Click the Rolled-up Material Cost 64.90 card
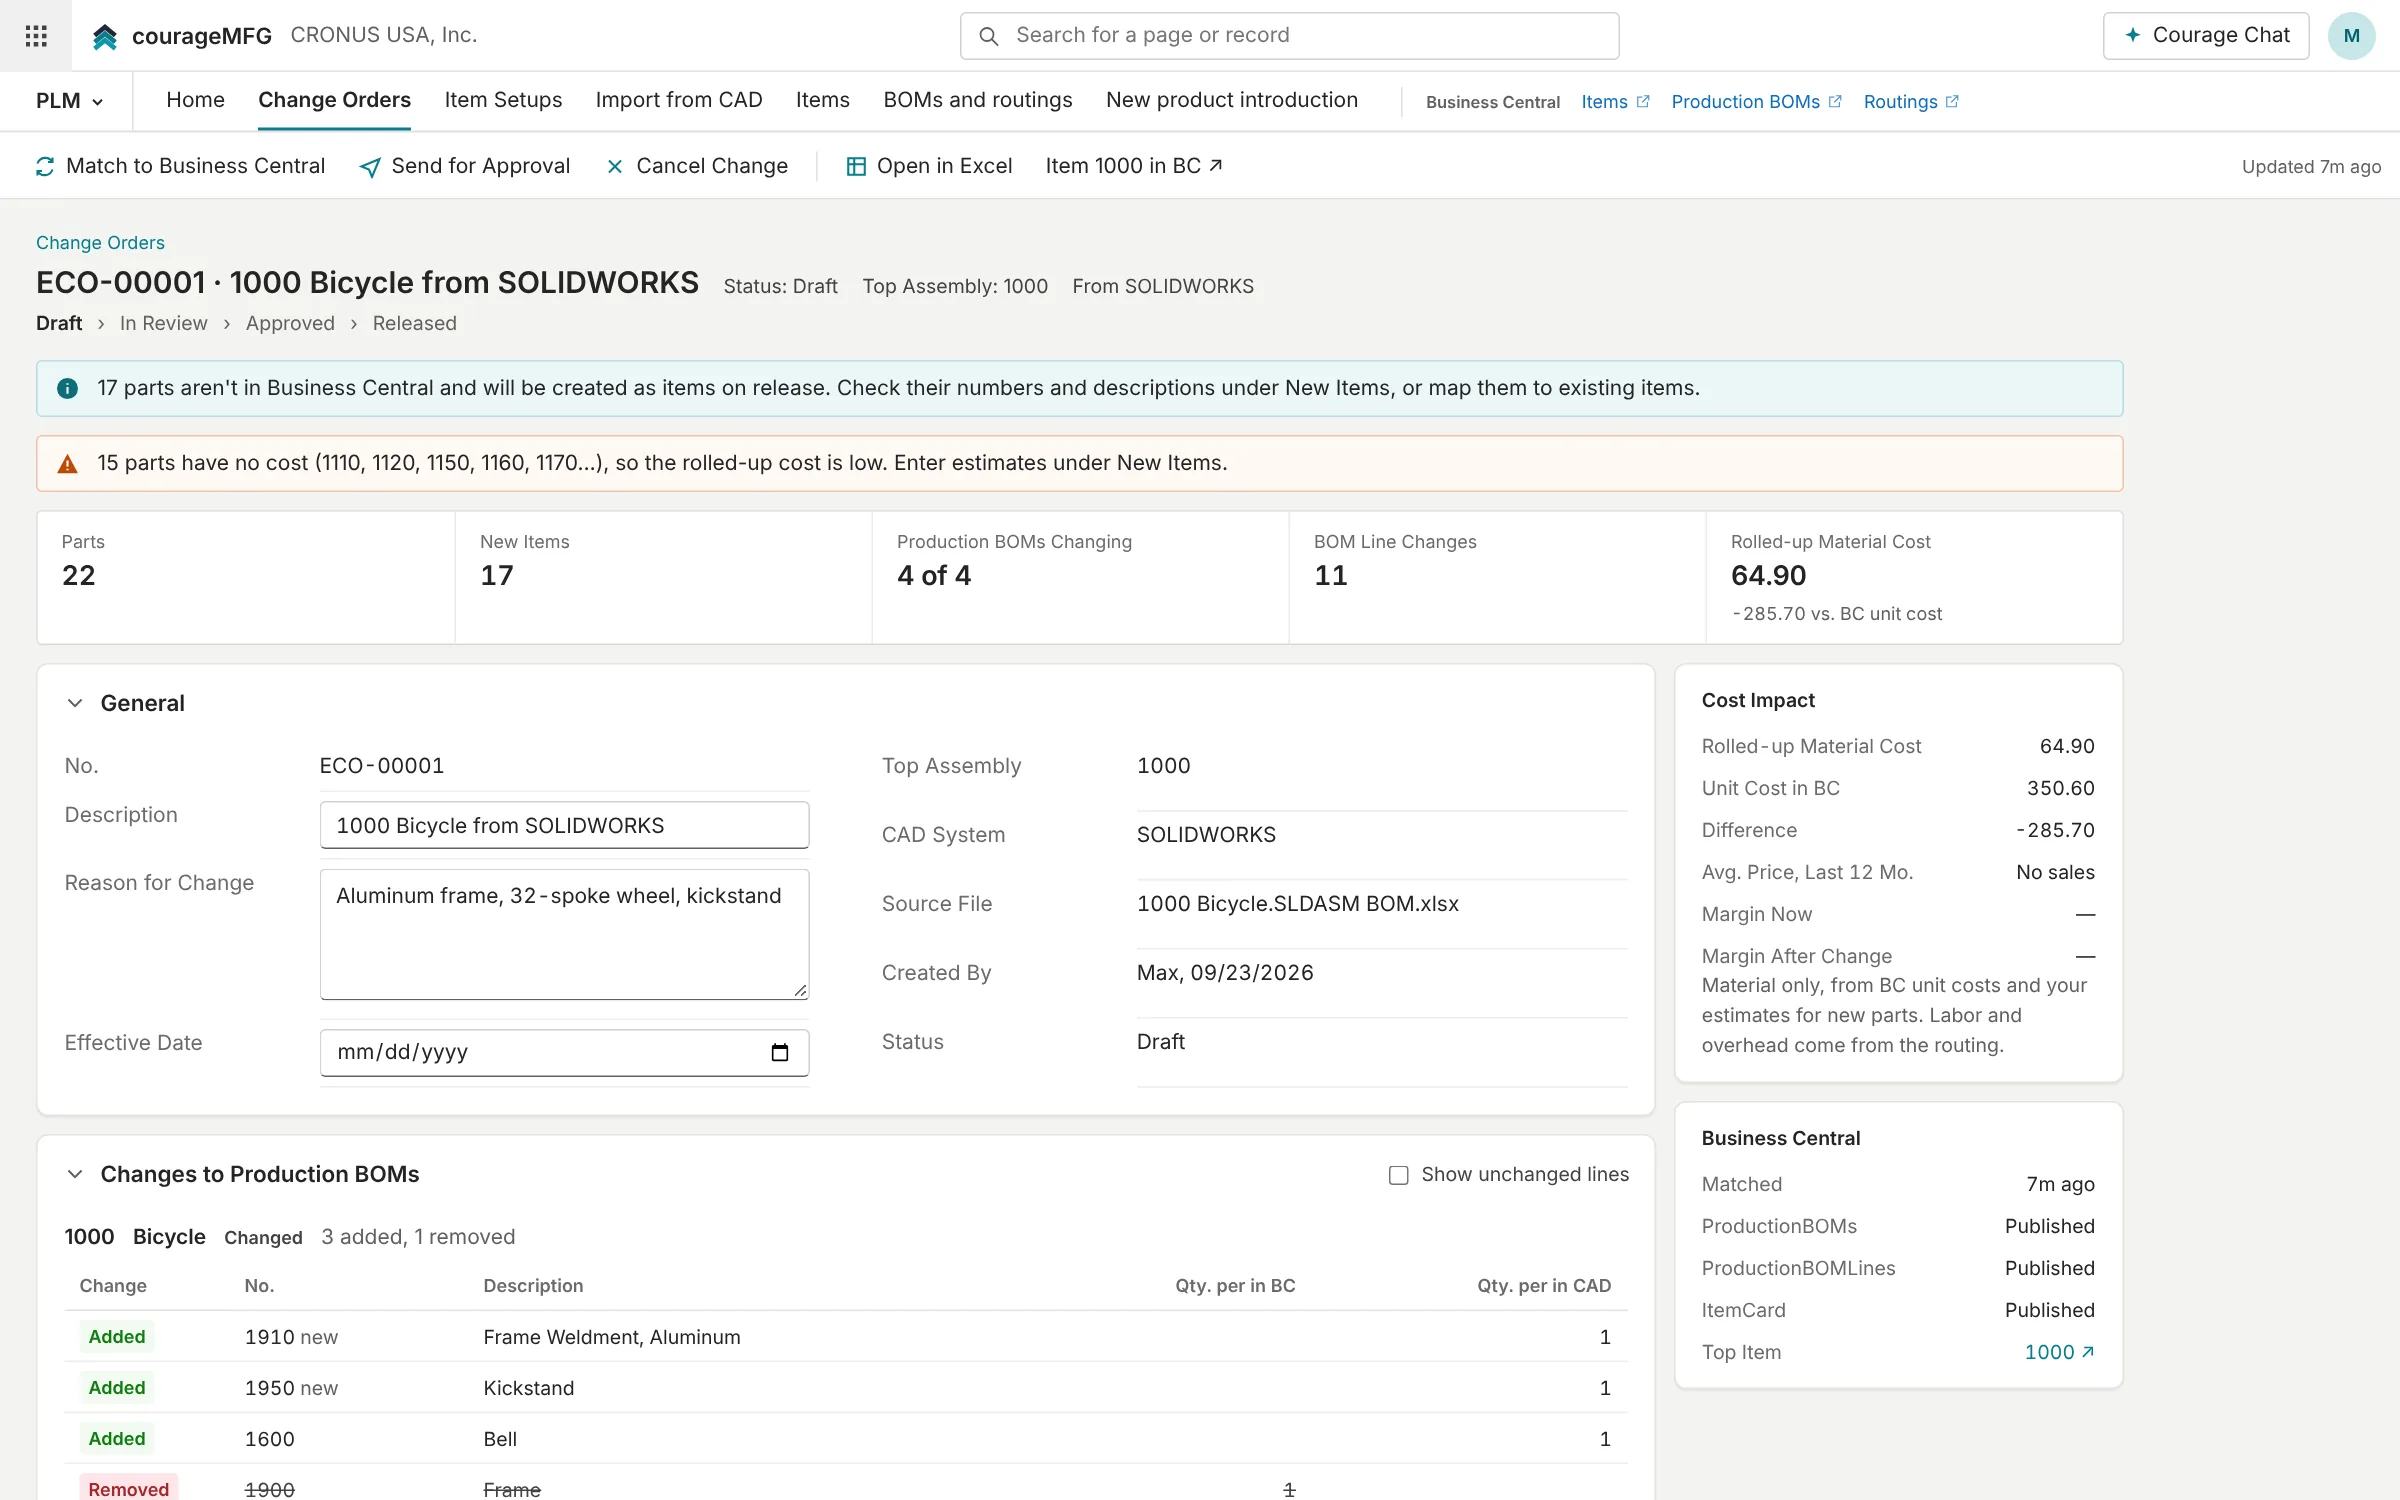2400x1500 pixels. click(1914, 577)
